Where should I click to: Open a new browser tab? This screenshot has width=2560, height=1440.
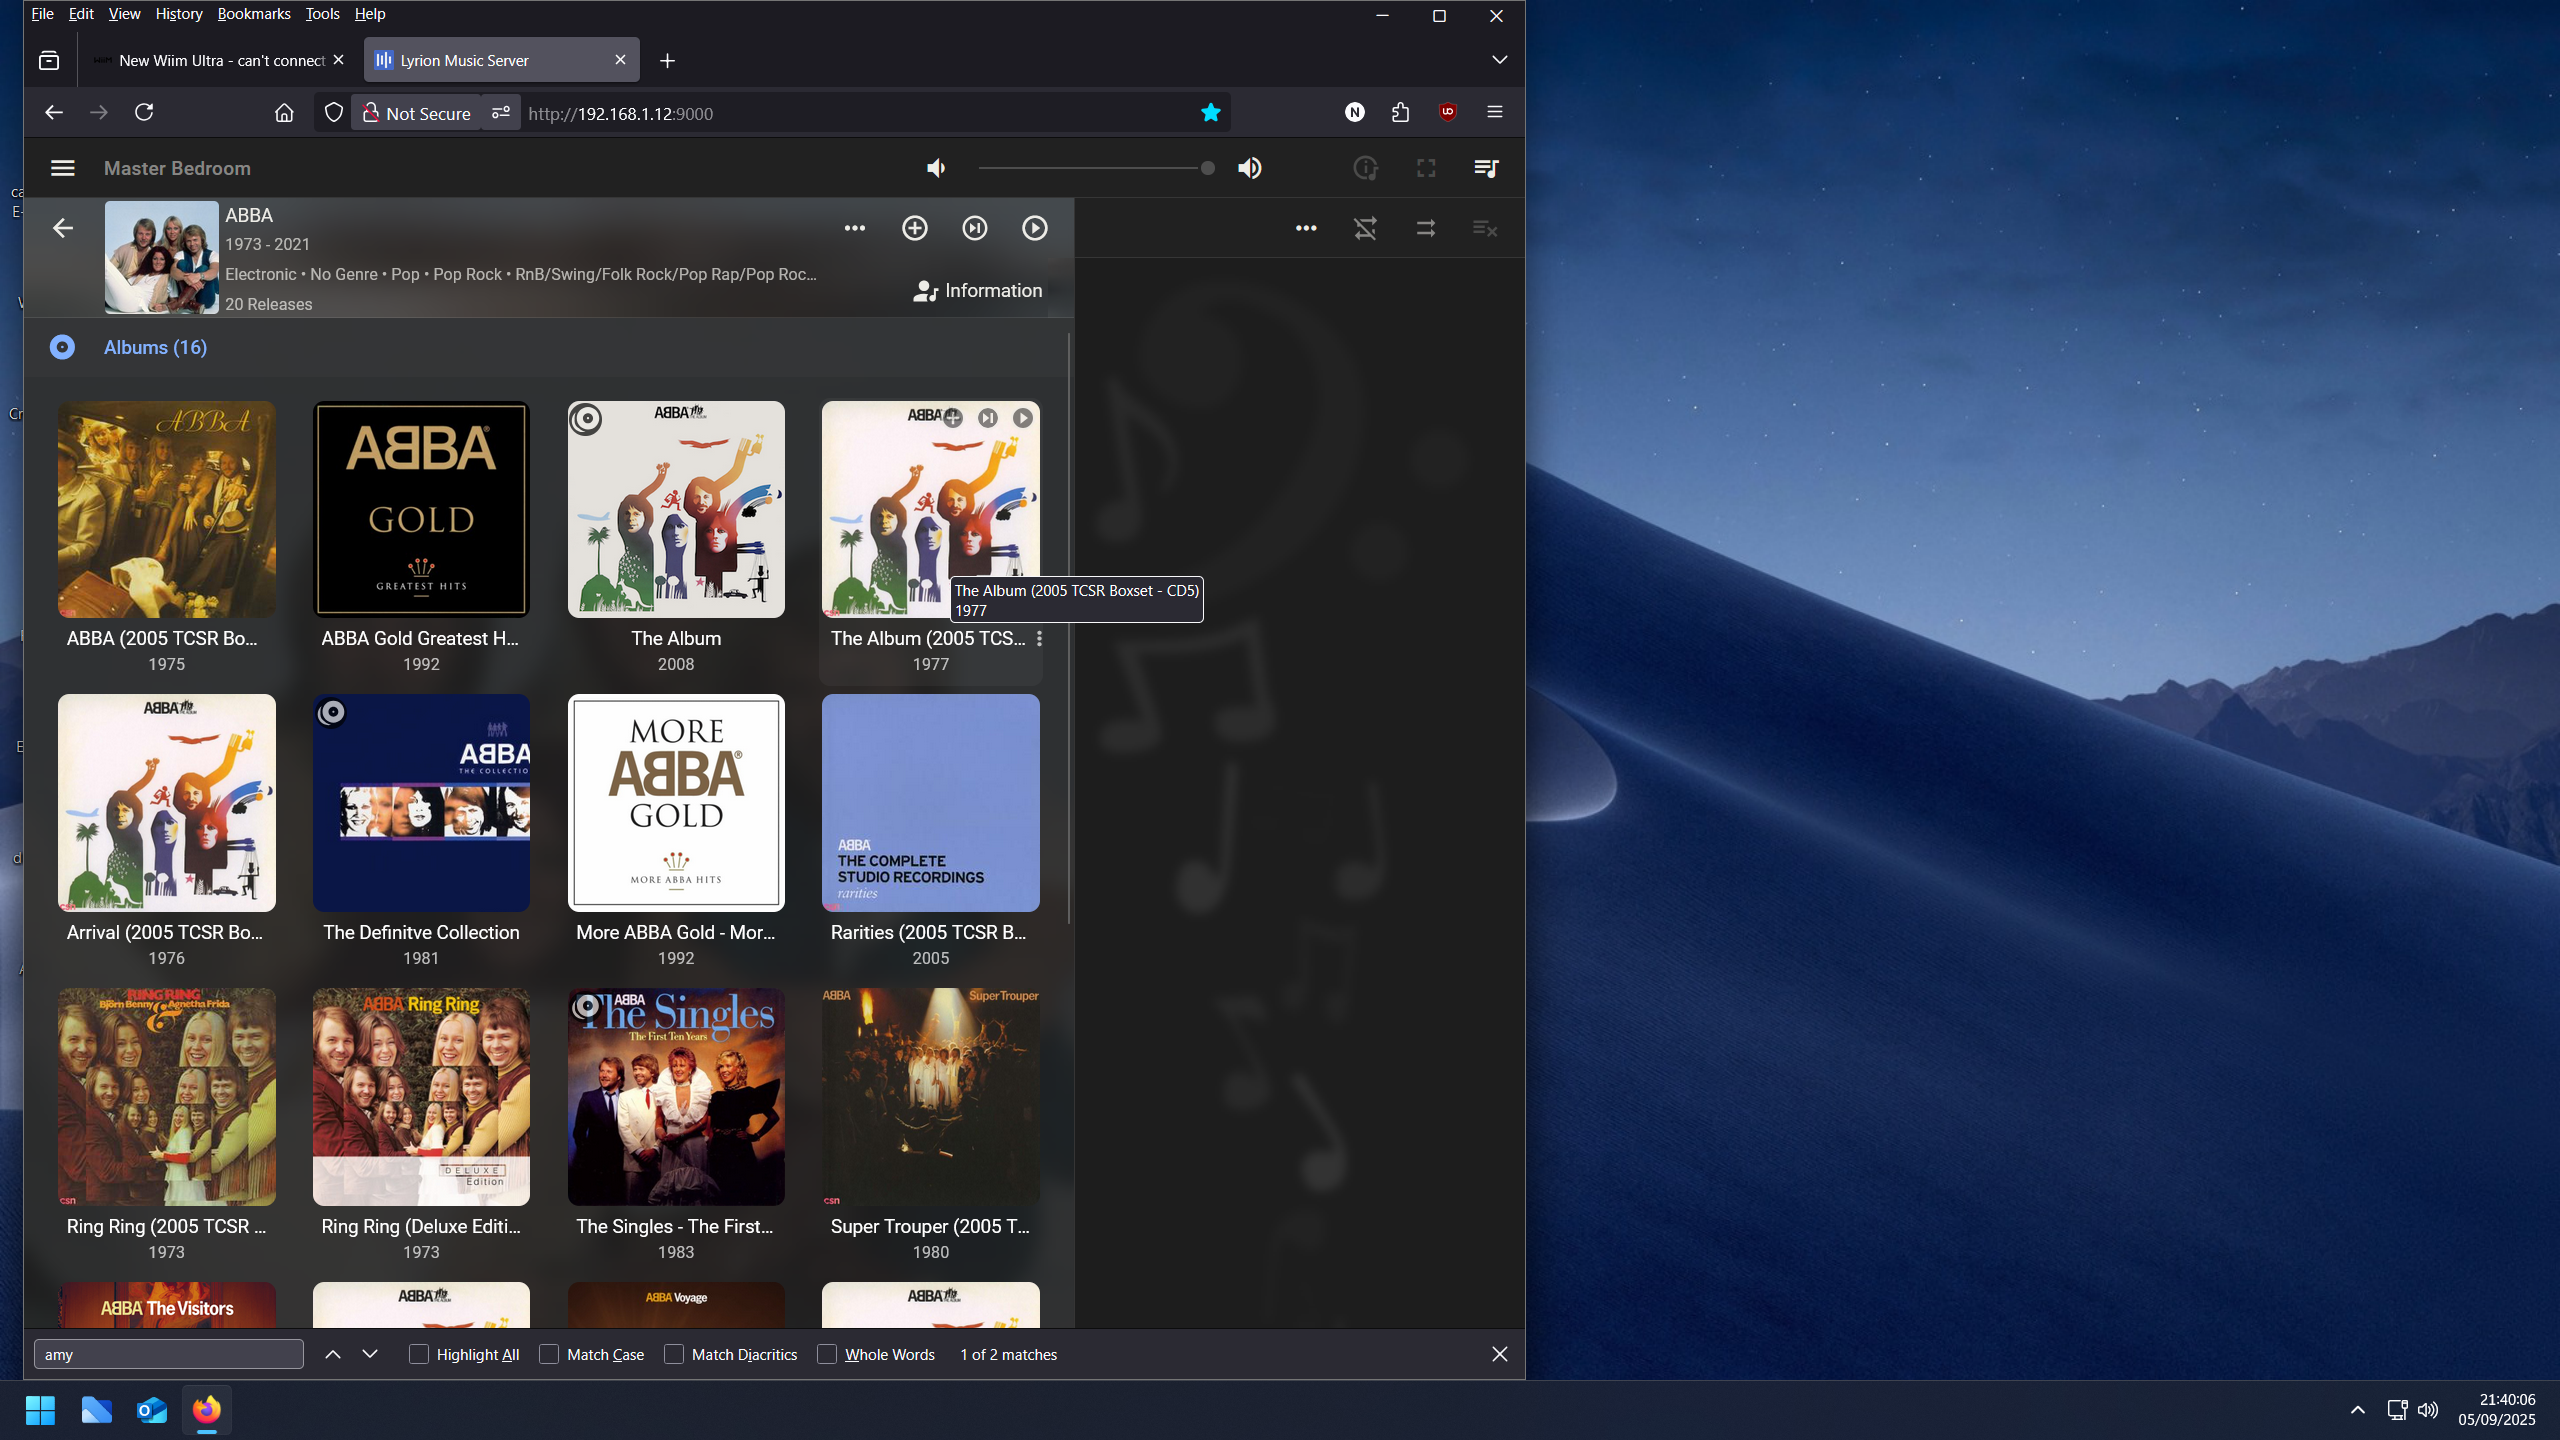[x=667, y=61]
